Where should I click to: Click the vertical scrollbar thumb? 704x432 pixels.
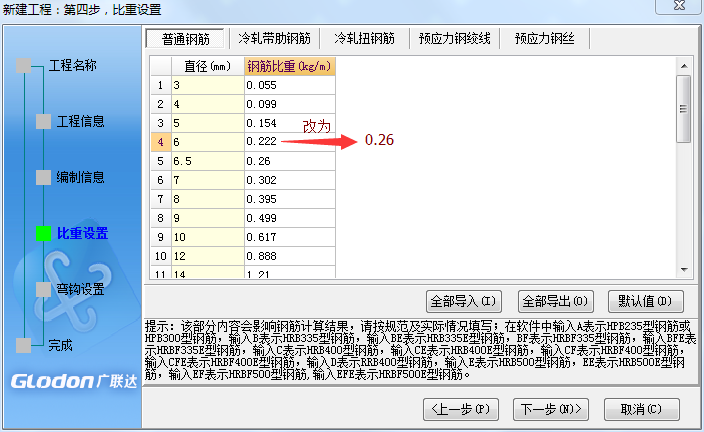point(683,109)
